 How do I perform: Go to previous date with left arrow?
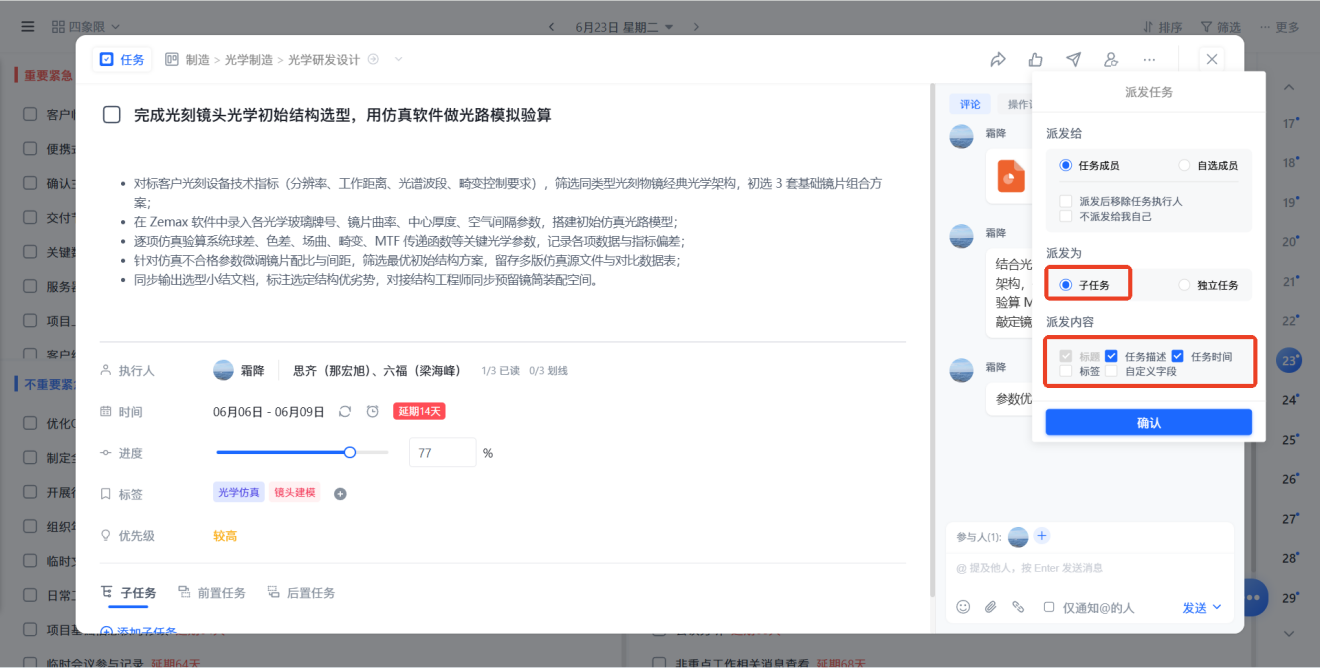(551, 27)
